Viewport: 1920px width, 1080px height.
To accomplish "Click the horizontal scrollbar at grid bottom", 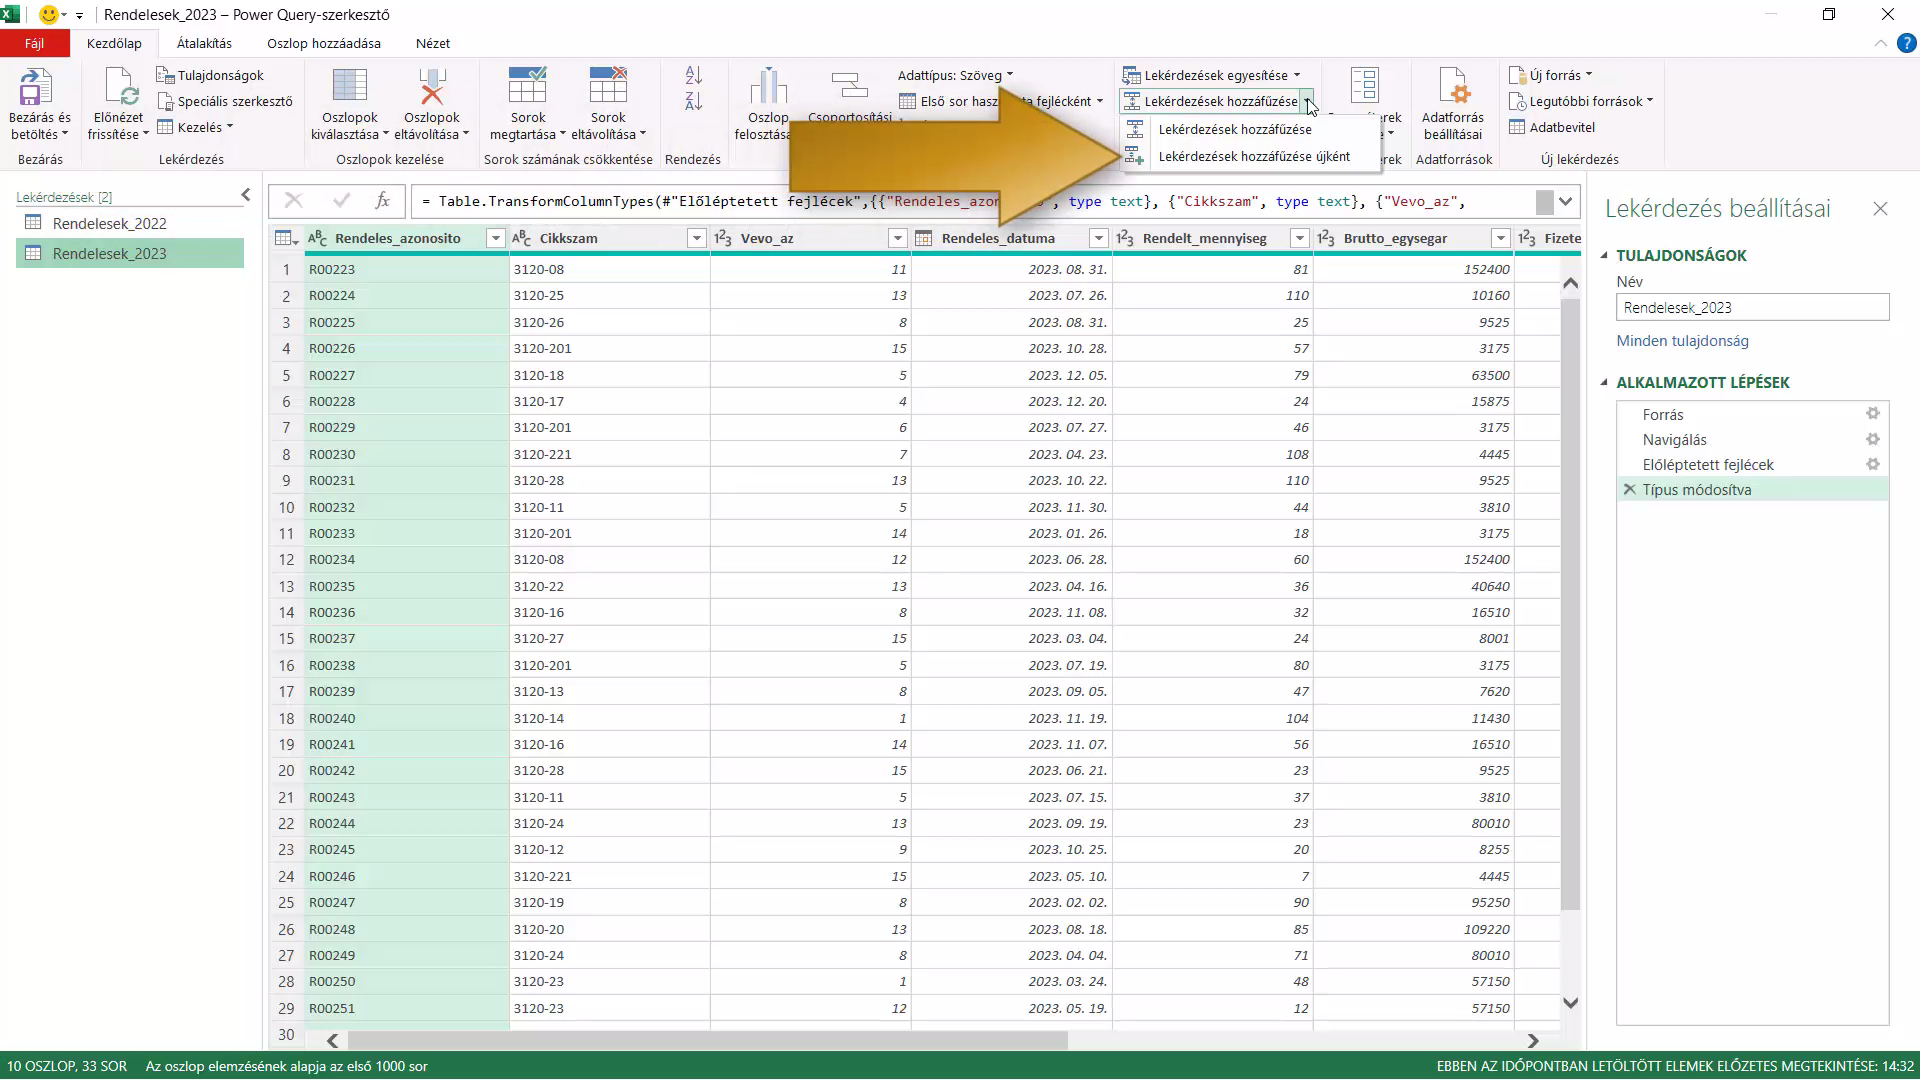I will click(x=932, y=1040).
